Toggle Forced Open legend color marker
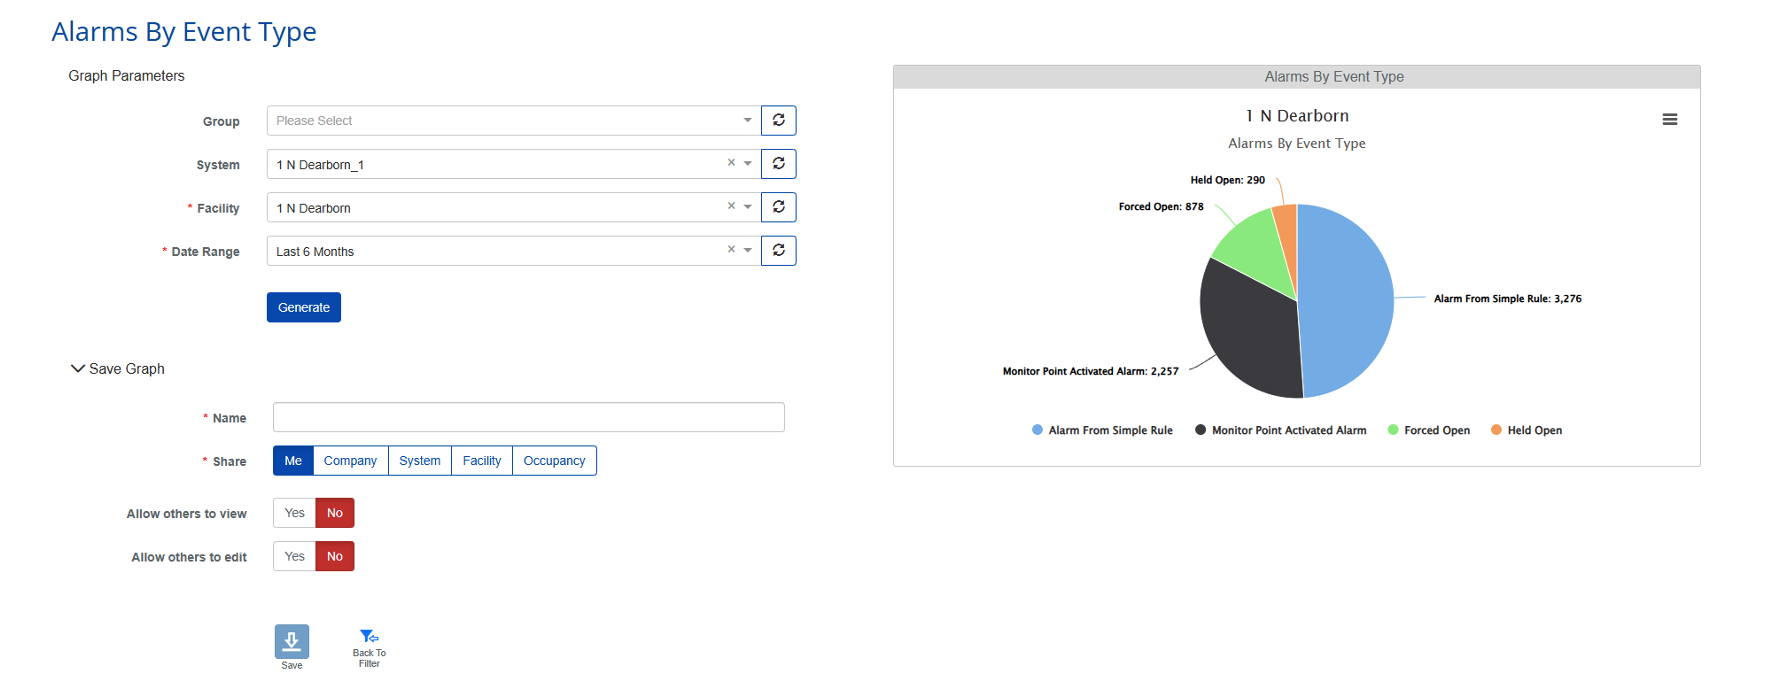1774x696 pixels. click(x=1393, y=430)
